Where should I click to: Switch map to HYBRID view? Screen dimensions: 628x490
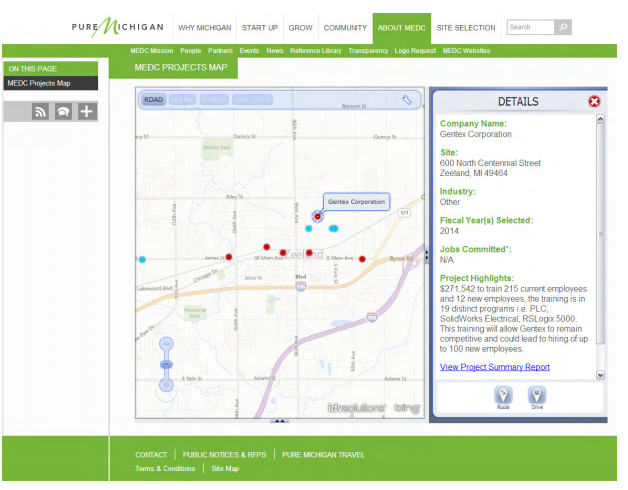tap(213, 100)
